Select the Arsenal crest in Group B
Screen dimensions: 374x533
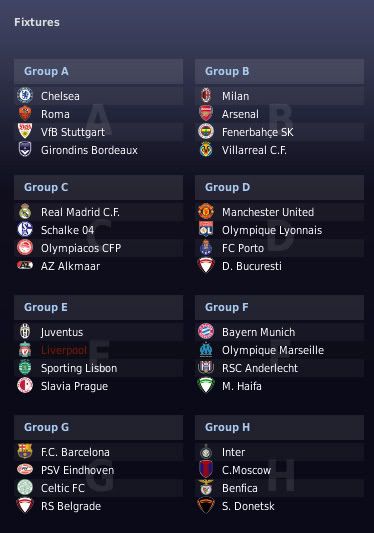pyautogui.click(x=206, y=114)
